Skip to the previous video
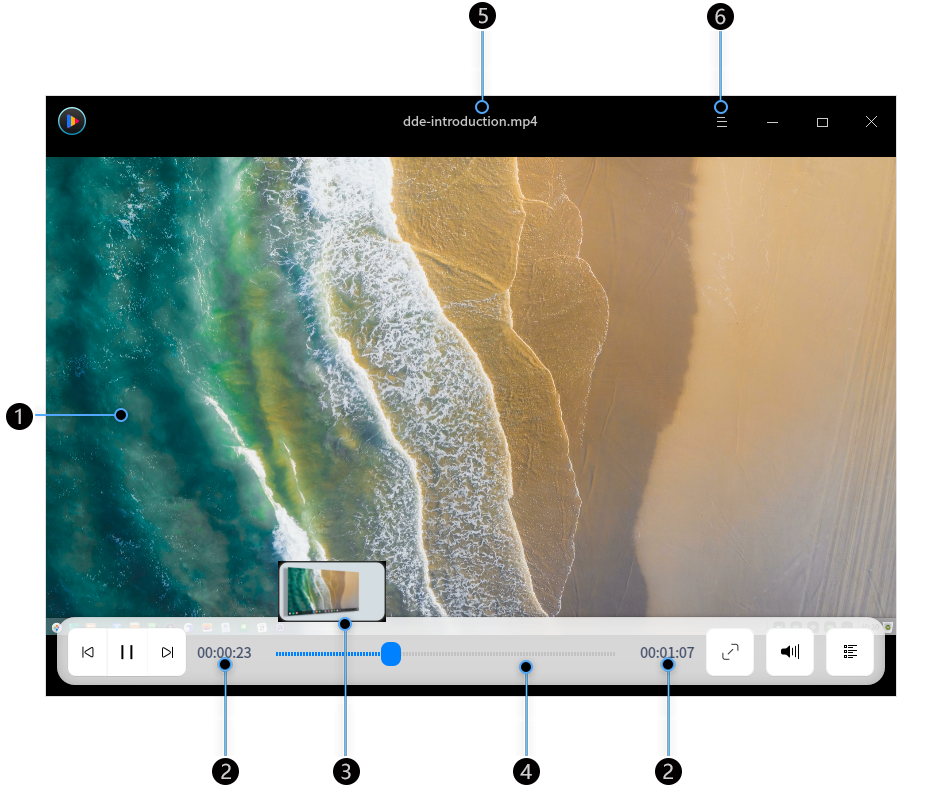The height and width of the screenshot is (792, 943). point(88,652)
